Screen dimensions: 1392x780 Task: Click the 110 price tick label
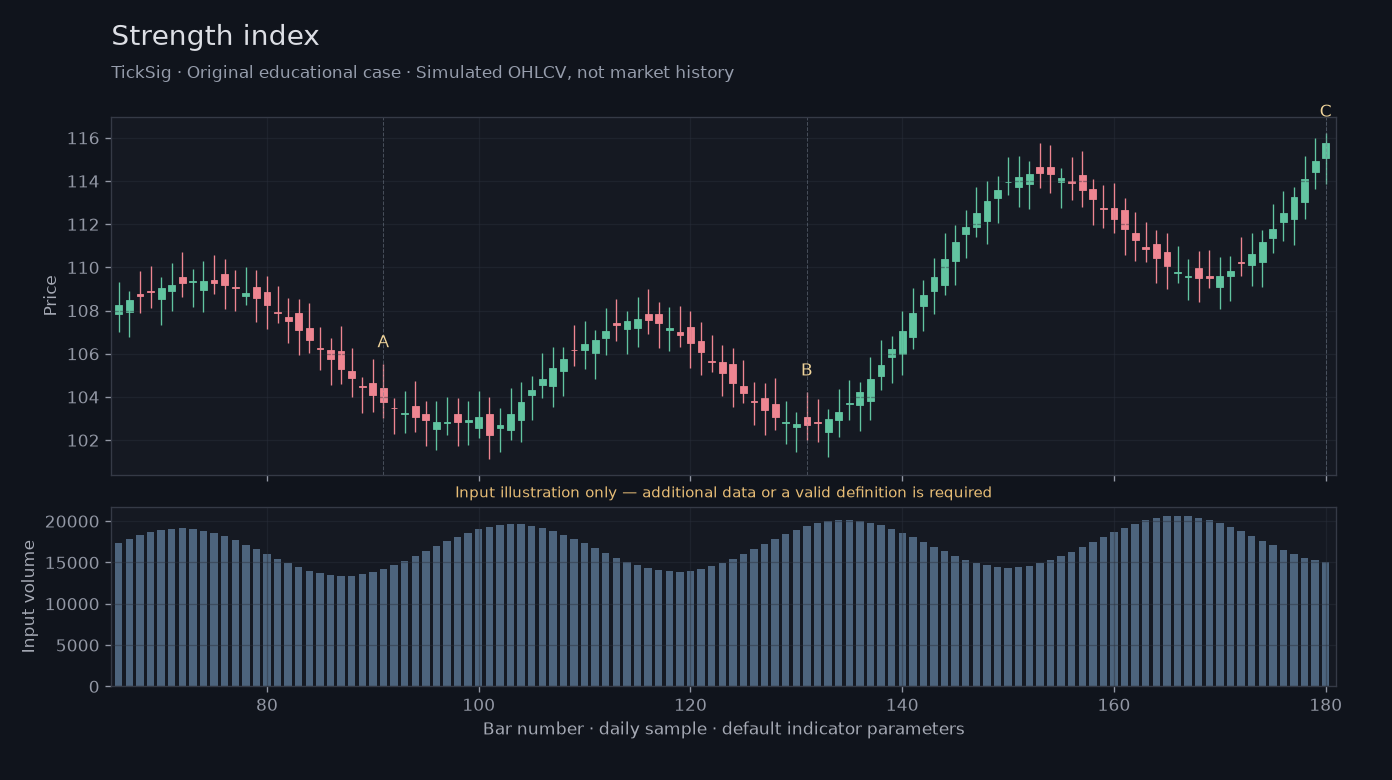tap(83, 268)
